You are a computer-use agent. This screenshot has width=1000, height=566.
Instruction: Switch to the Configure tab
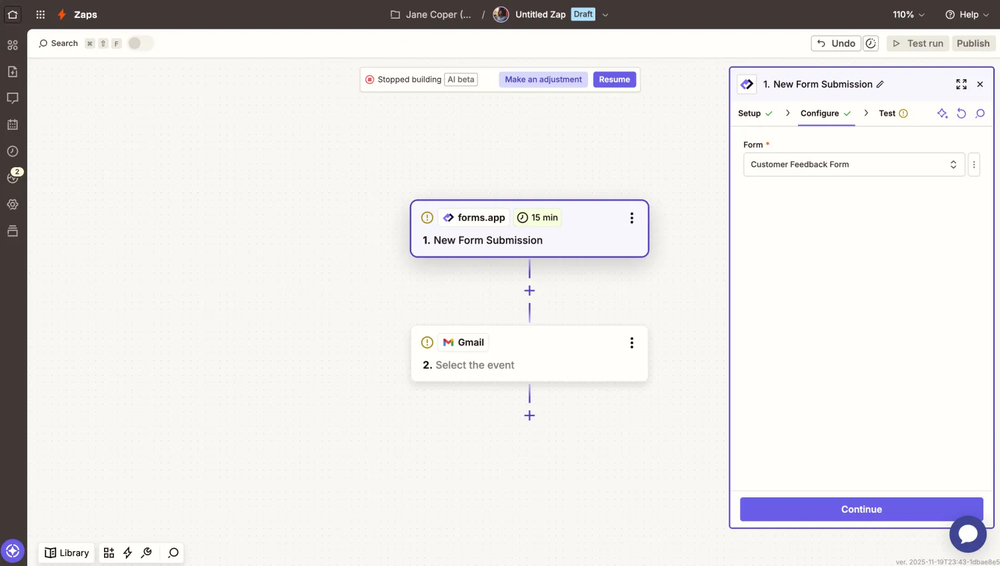826,113
